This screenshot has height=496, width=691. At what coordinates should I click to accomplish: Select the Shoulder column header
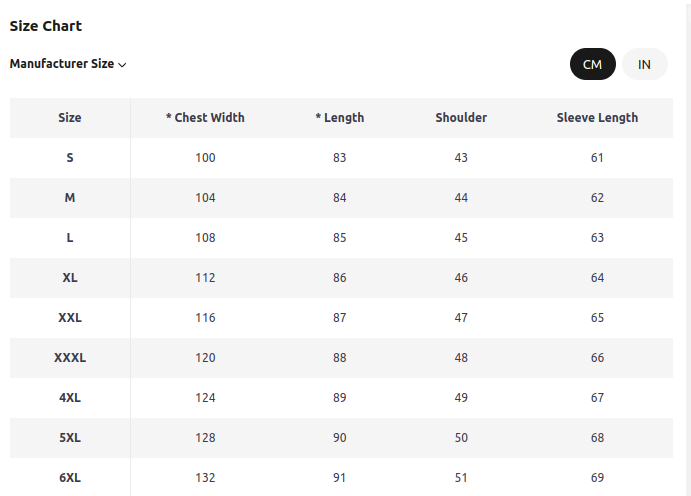(461, 118)
